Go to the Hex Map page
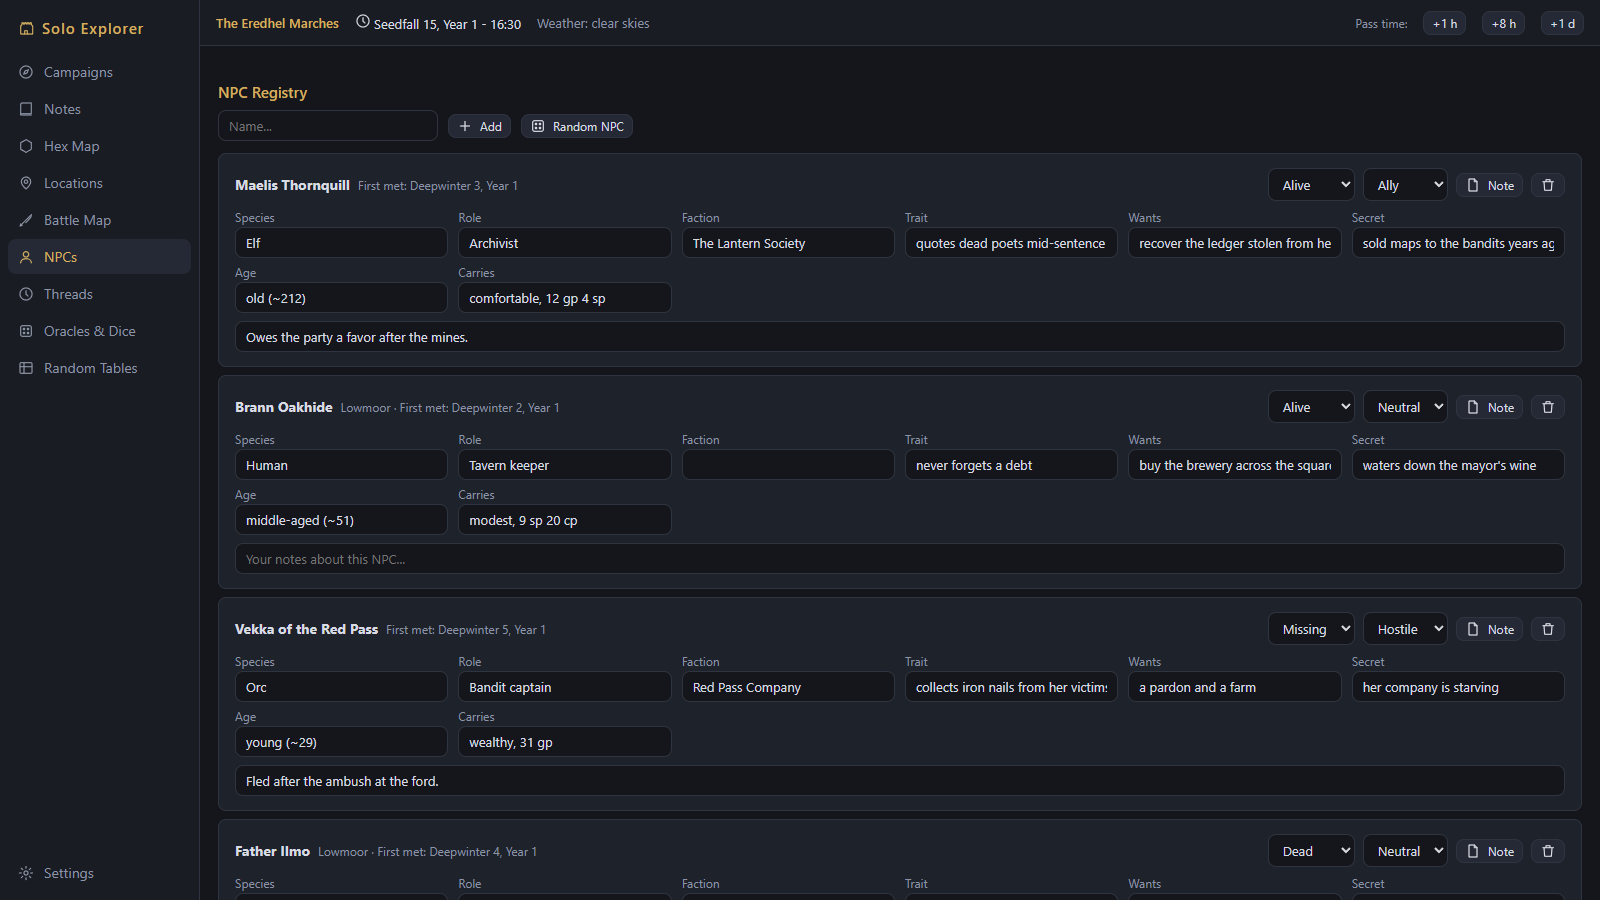Viewport: 1600px width, 900px height. (99, 146)
